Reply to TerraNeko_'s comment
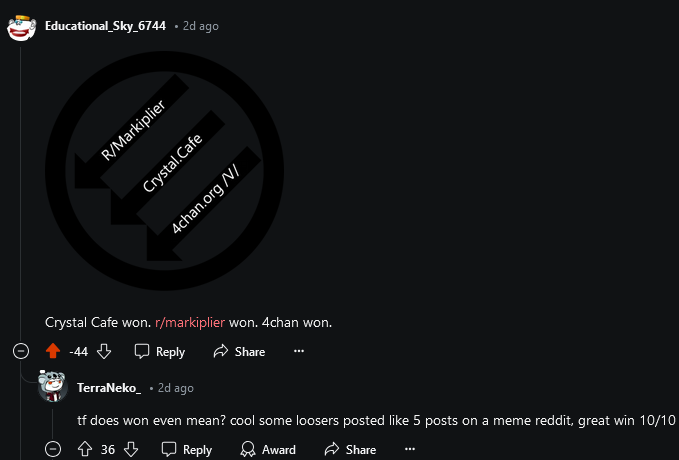Viewport: 679px width, 460px height. coord(187,450)
